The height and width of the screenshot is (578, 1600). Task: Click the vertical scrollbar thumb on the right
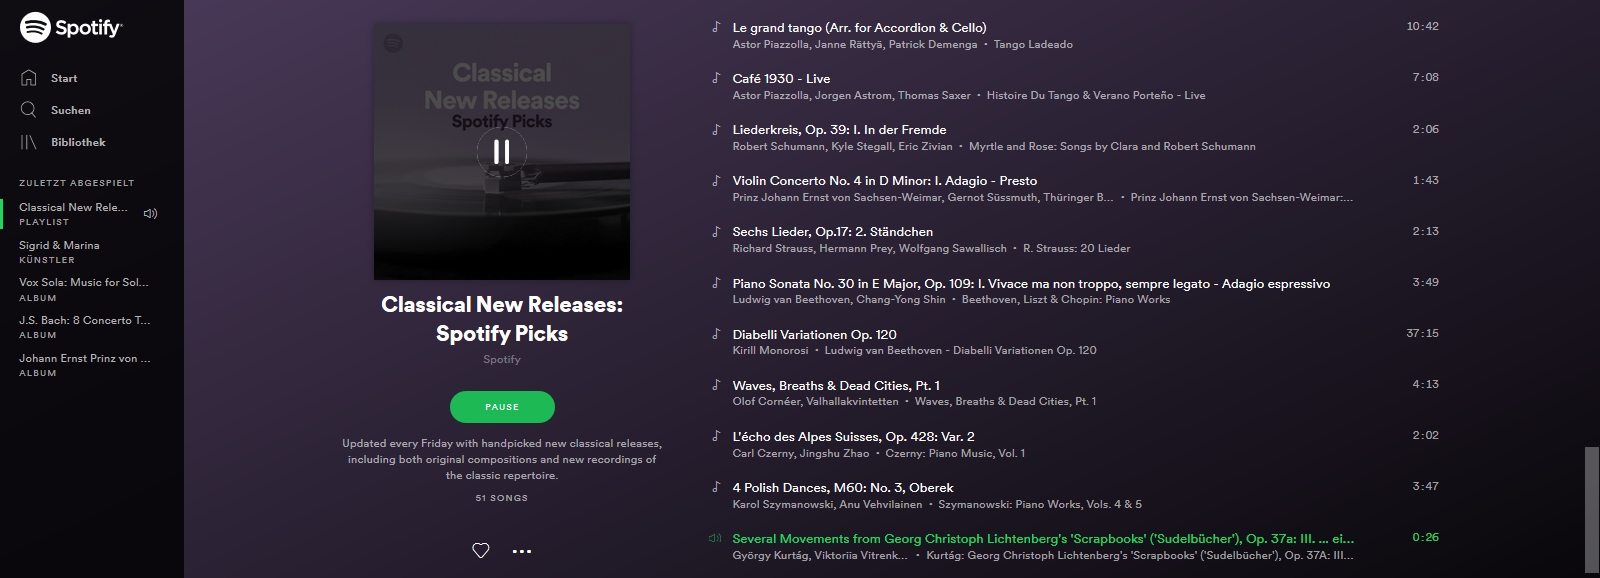point(1592,510)
